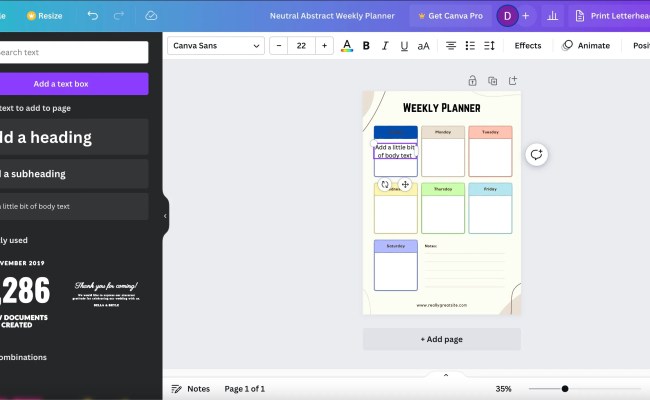The height and width of the screenshot is (400, 650).
Task: Click the rotate handle of text box
Action: [385, 184]
